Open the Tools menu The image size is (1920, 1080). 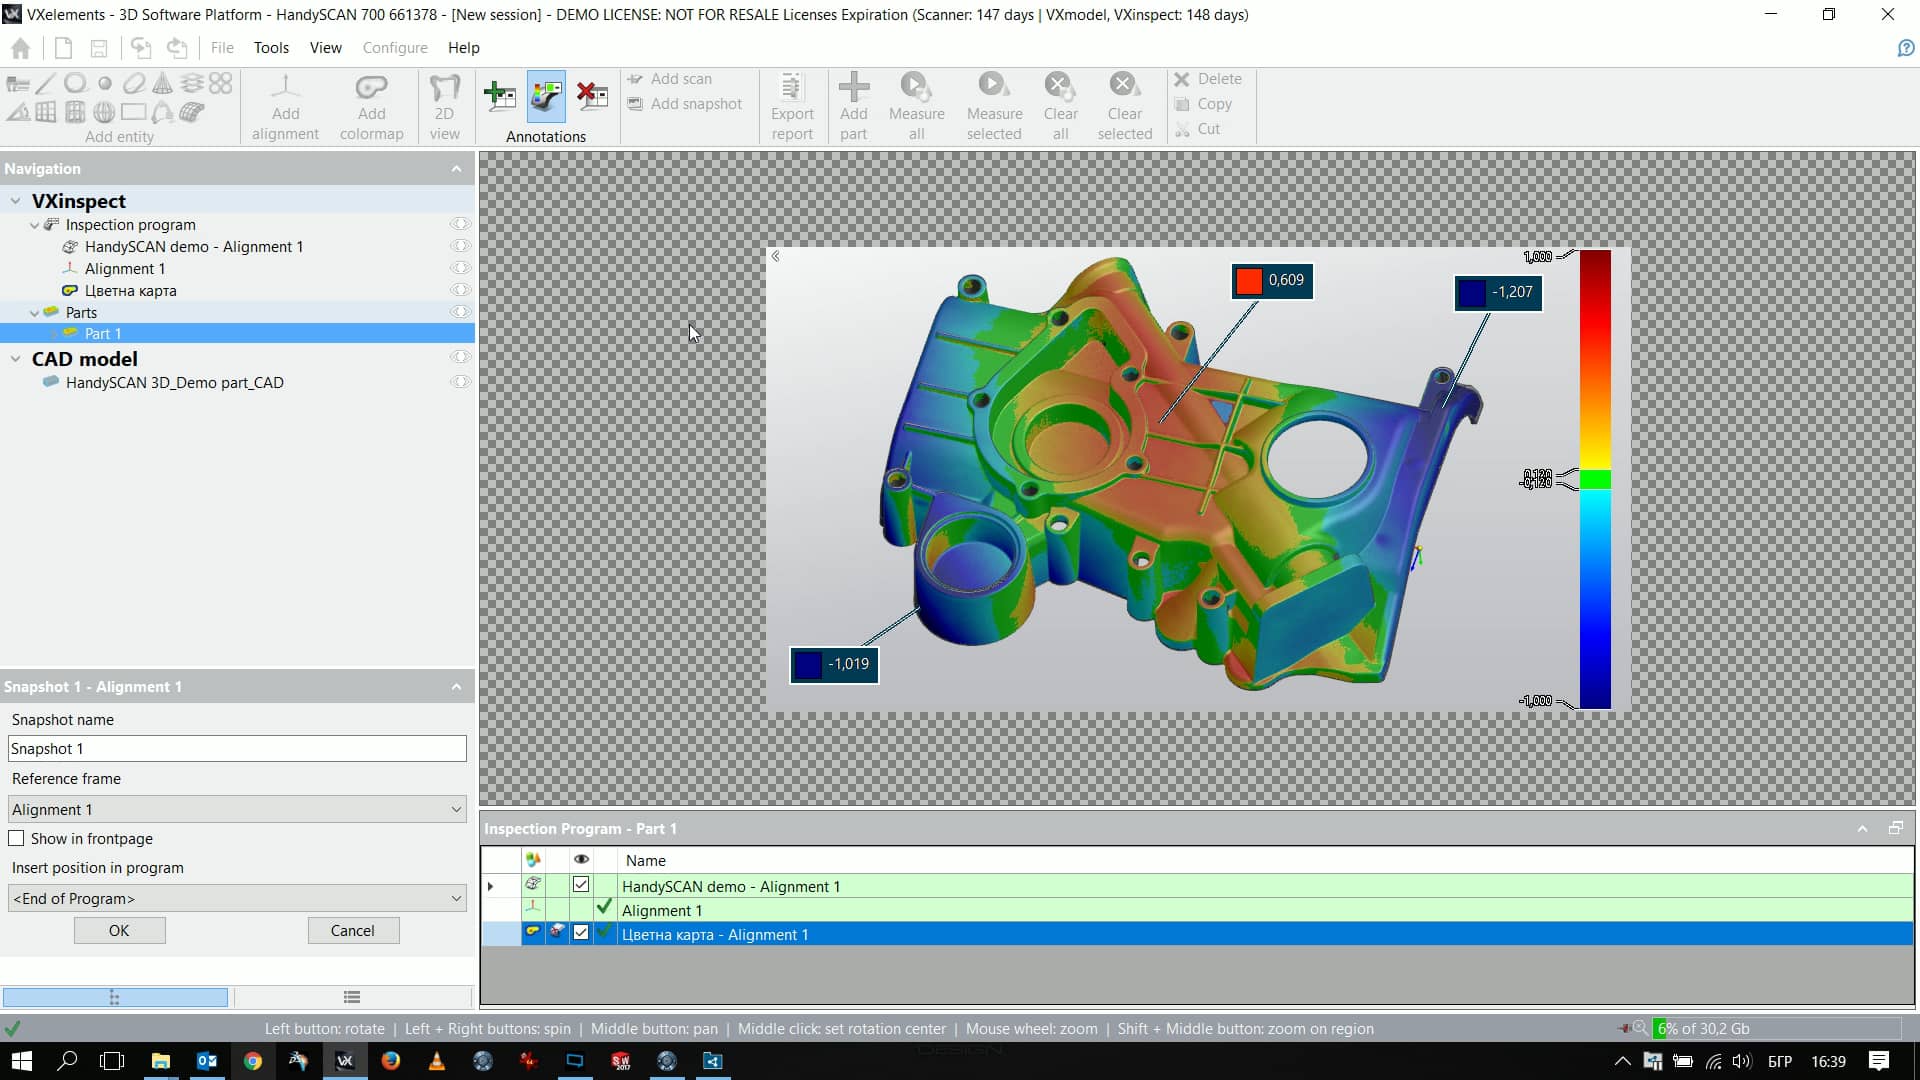pos(271,48)
